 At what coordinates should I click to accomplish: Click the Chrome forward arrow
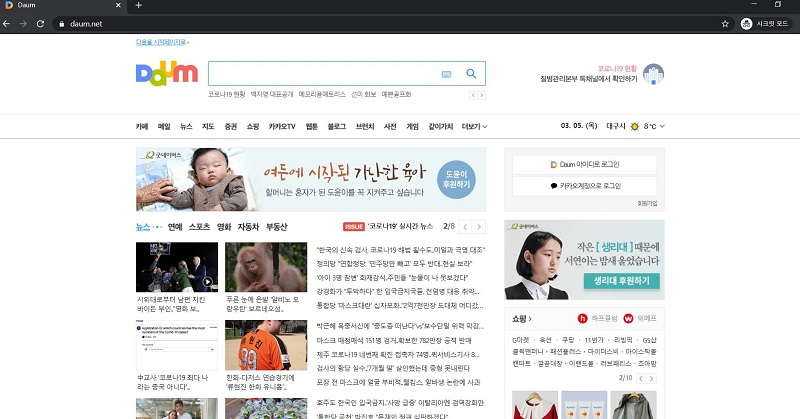pyautogui.click(x=23, y=23)
